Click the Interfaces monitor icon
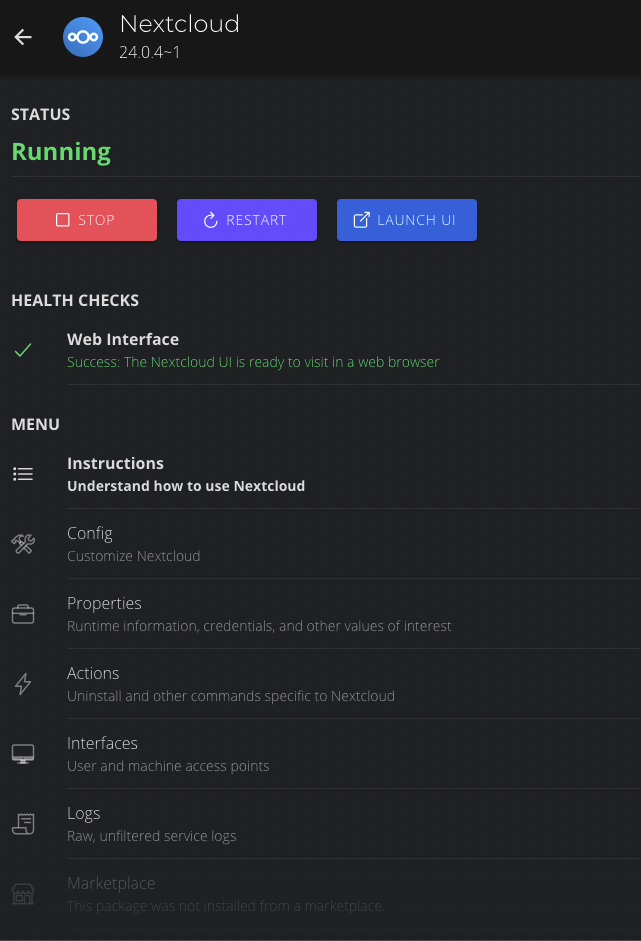The image size is (641, 941). [x=23, y=754]
